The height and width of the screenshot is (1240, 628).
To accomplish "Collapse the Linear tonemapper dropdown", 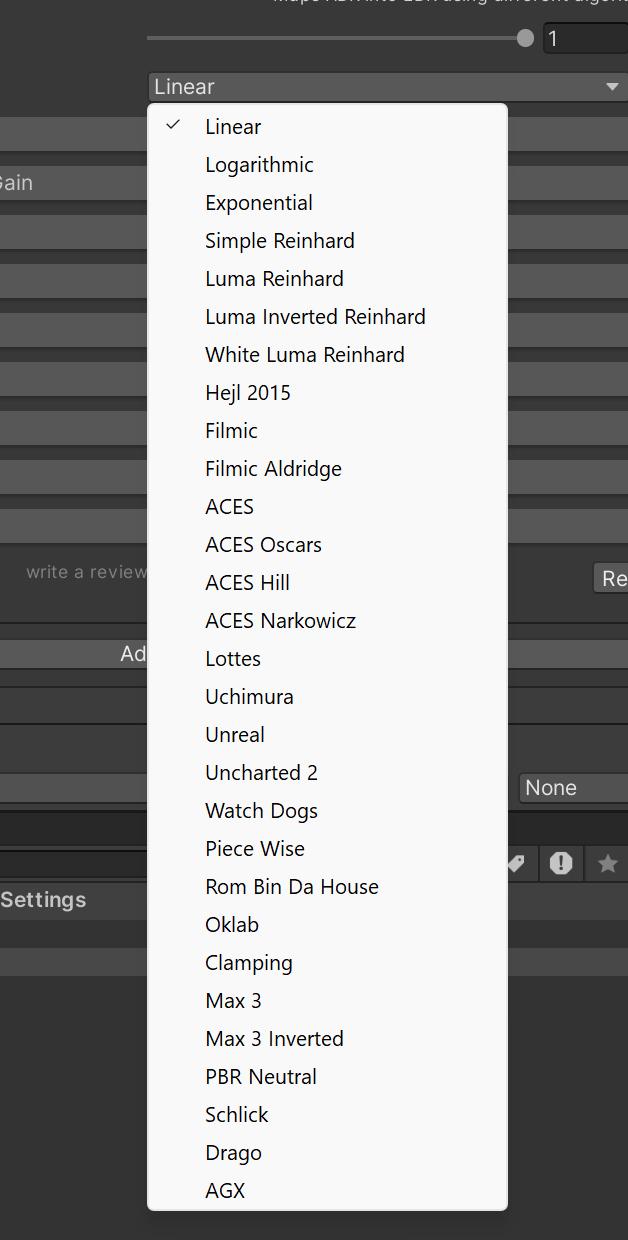I will (x=380, y=87).
